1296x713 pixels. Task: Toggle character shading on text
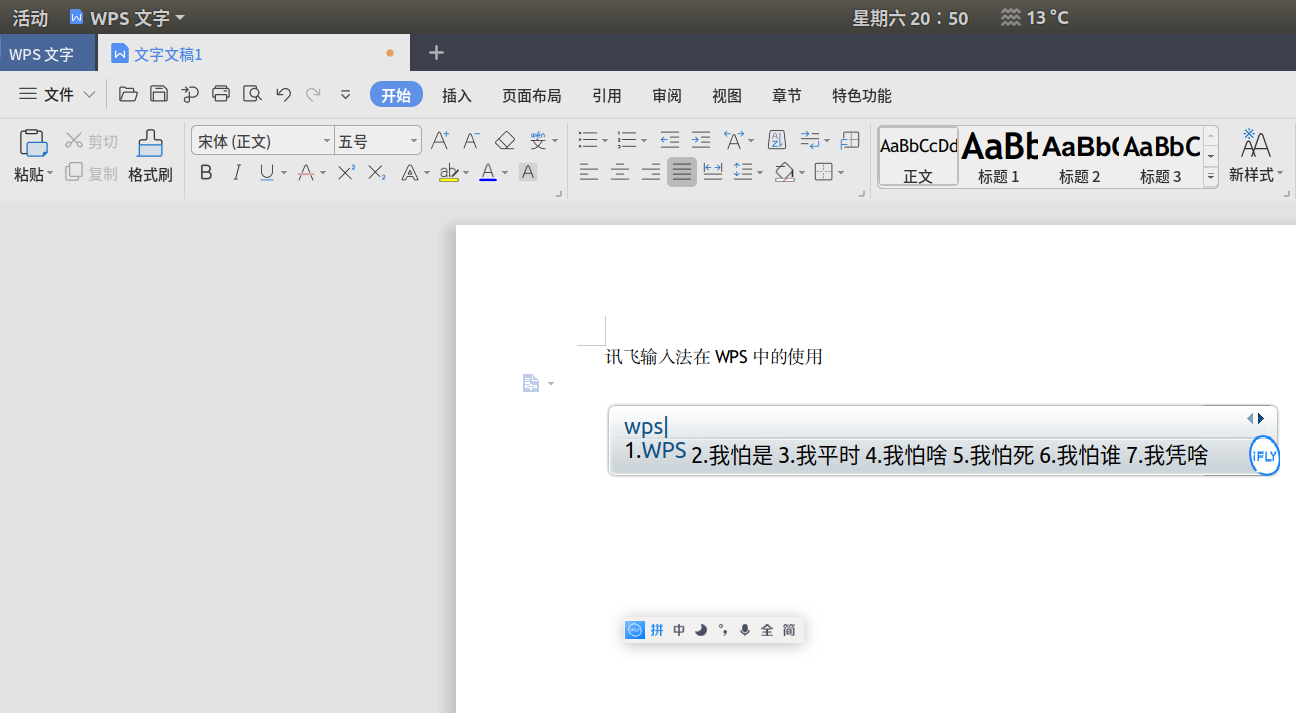point(528,172)
